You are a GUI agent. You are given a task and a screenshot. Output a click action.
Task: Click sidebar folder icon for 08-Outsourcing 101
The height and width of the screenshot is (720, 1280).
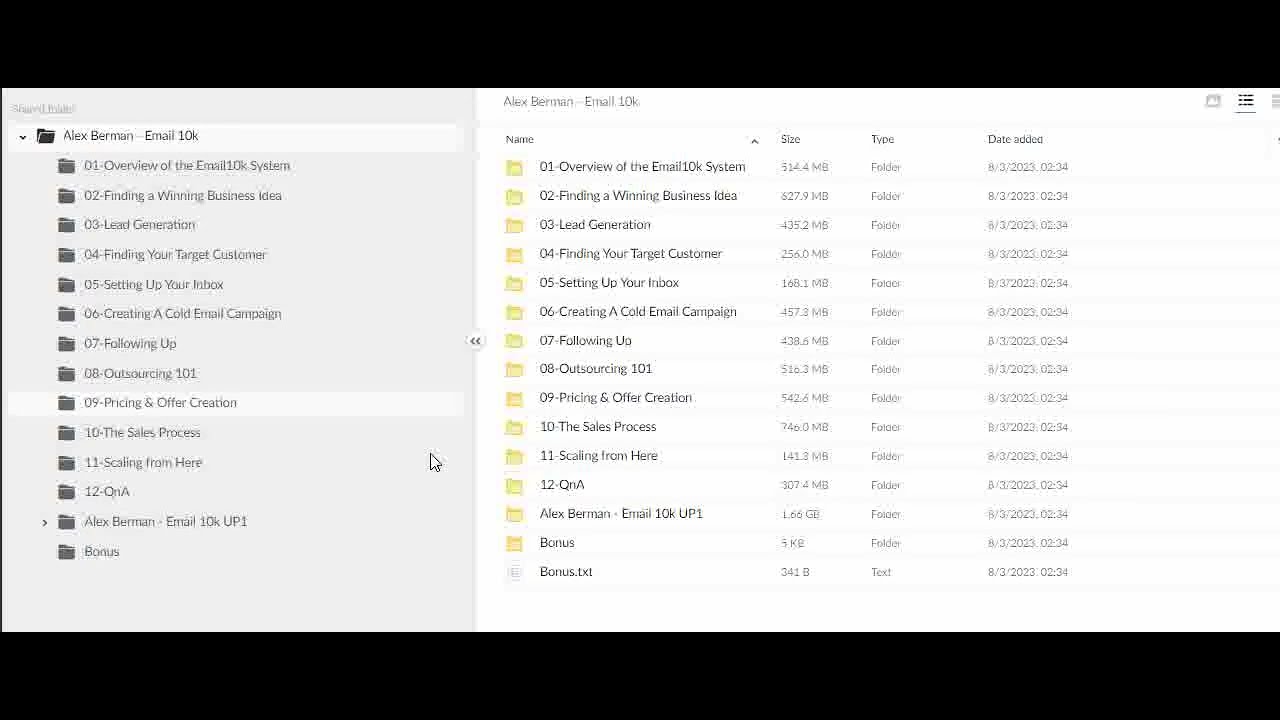click(x=67, y=374)
